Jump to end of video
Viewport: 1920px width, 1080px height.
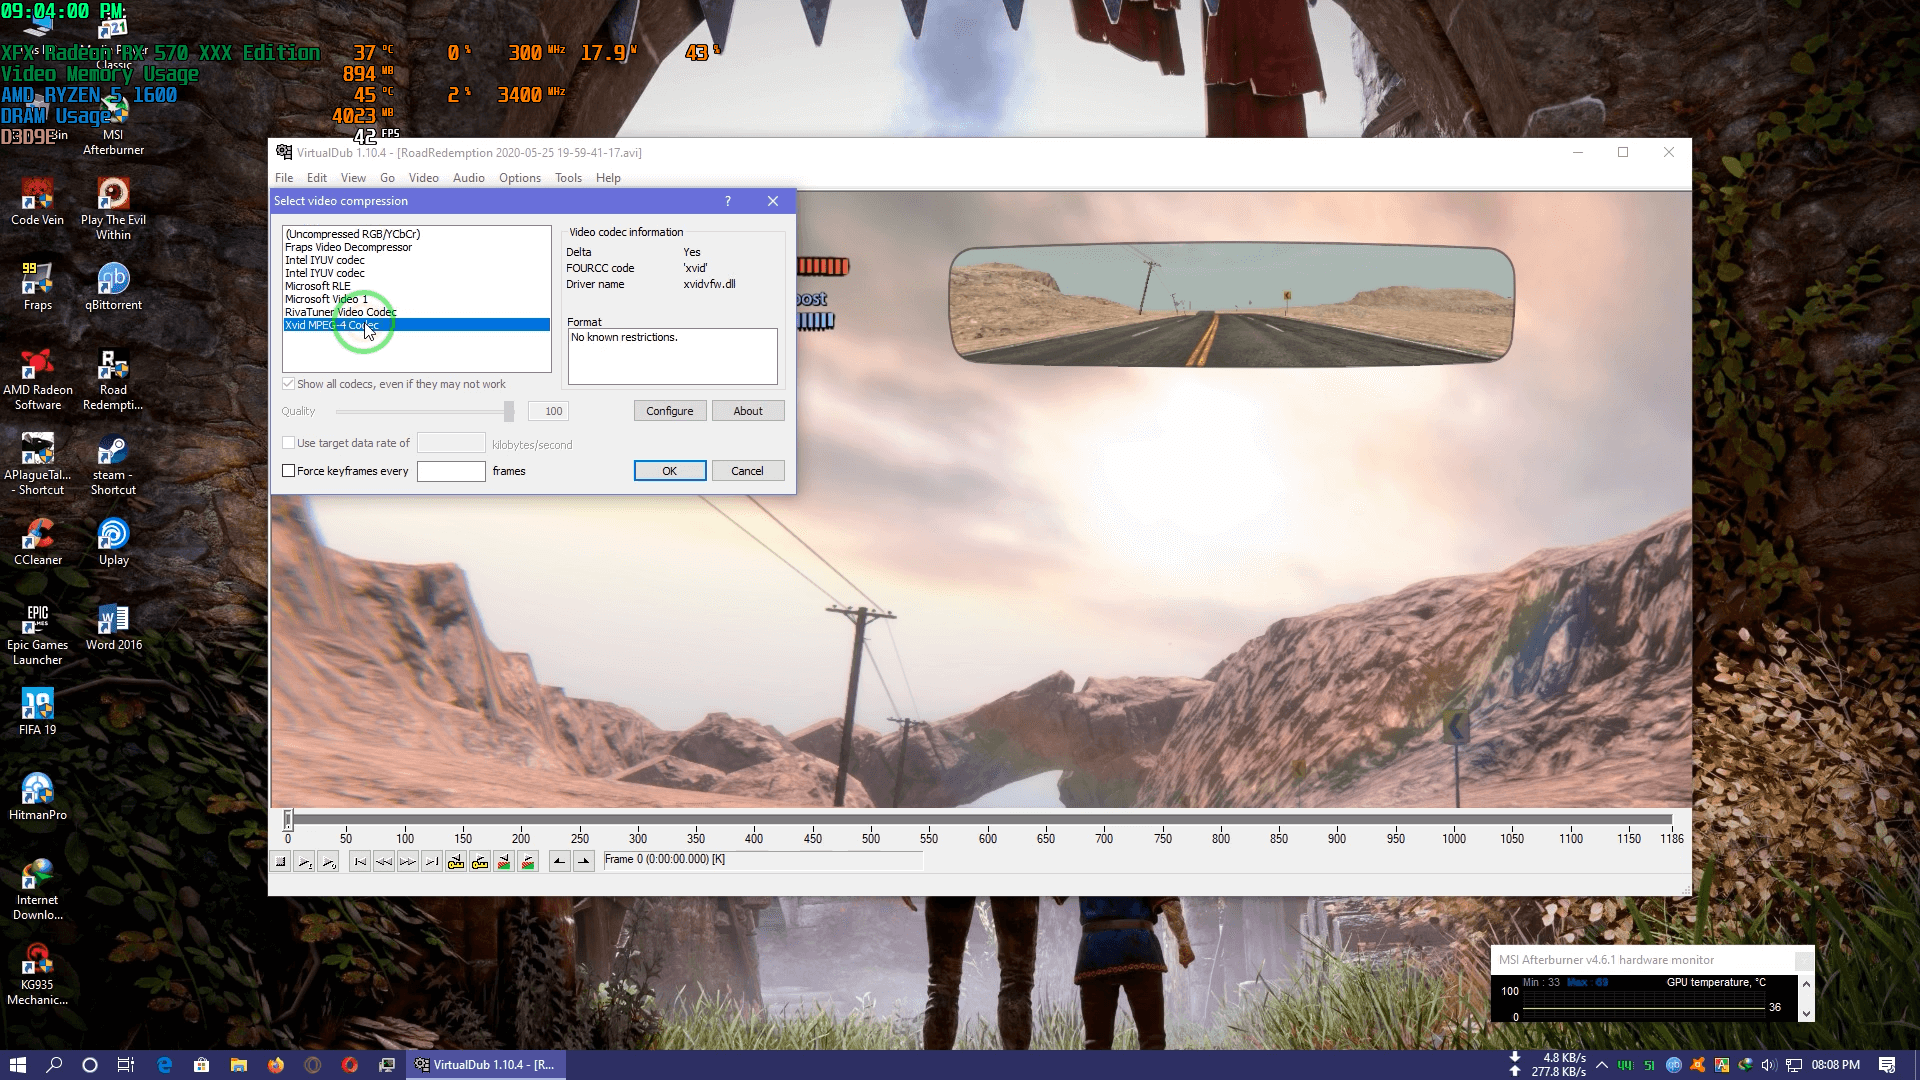coord(432,862)
